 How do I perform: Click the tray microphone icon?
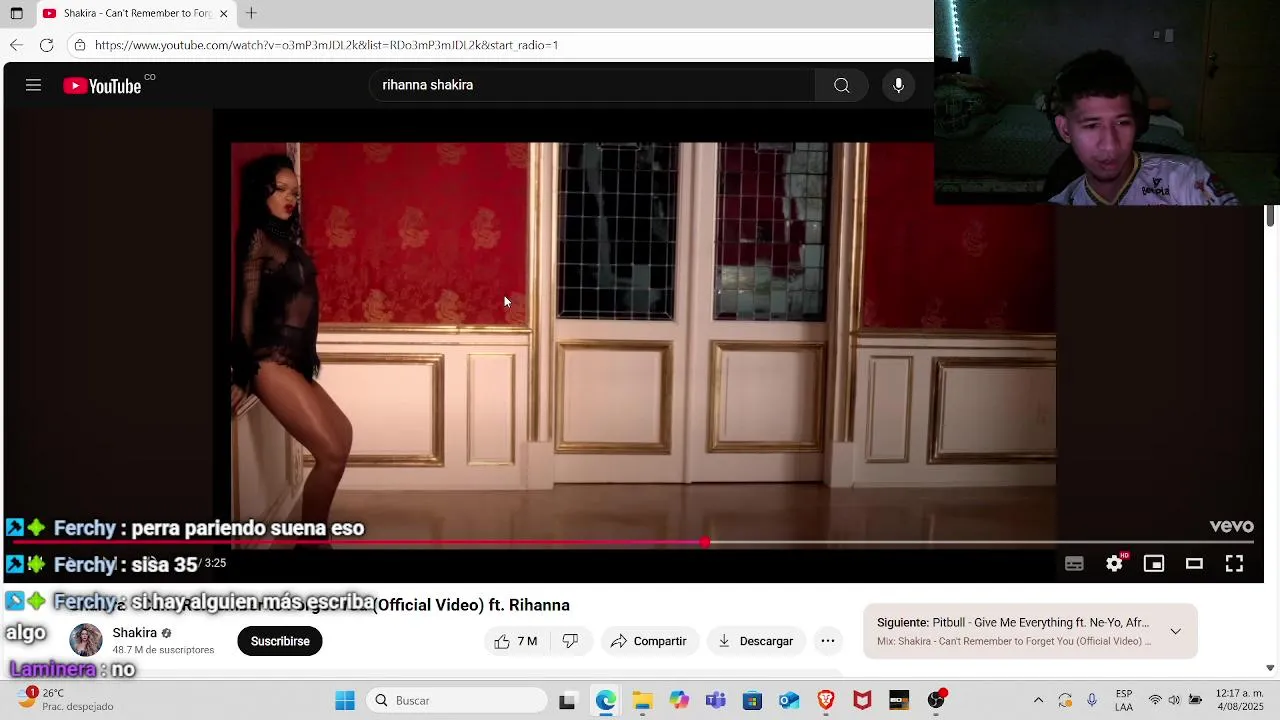[x=1092, y=701]
